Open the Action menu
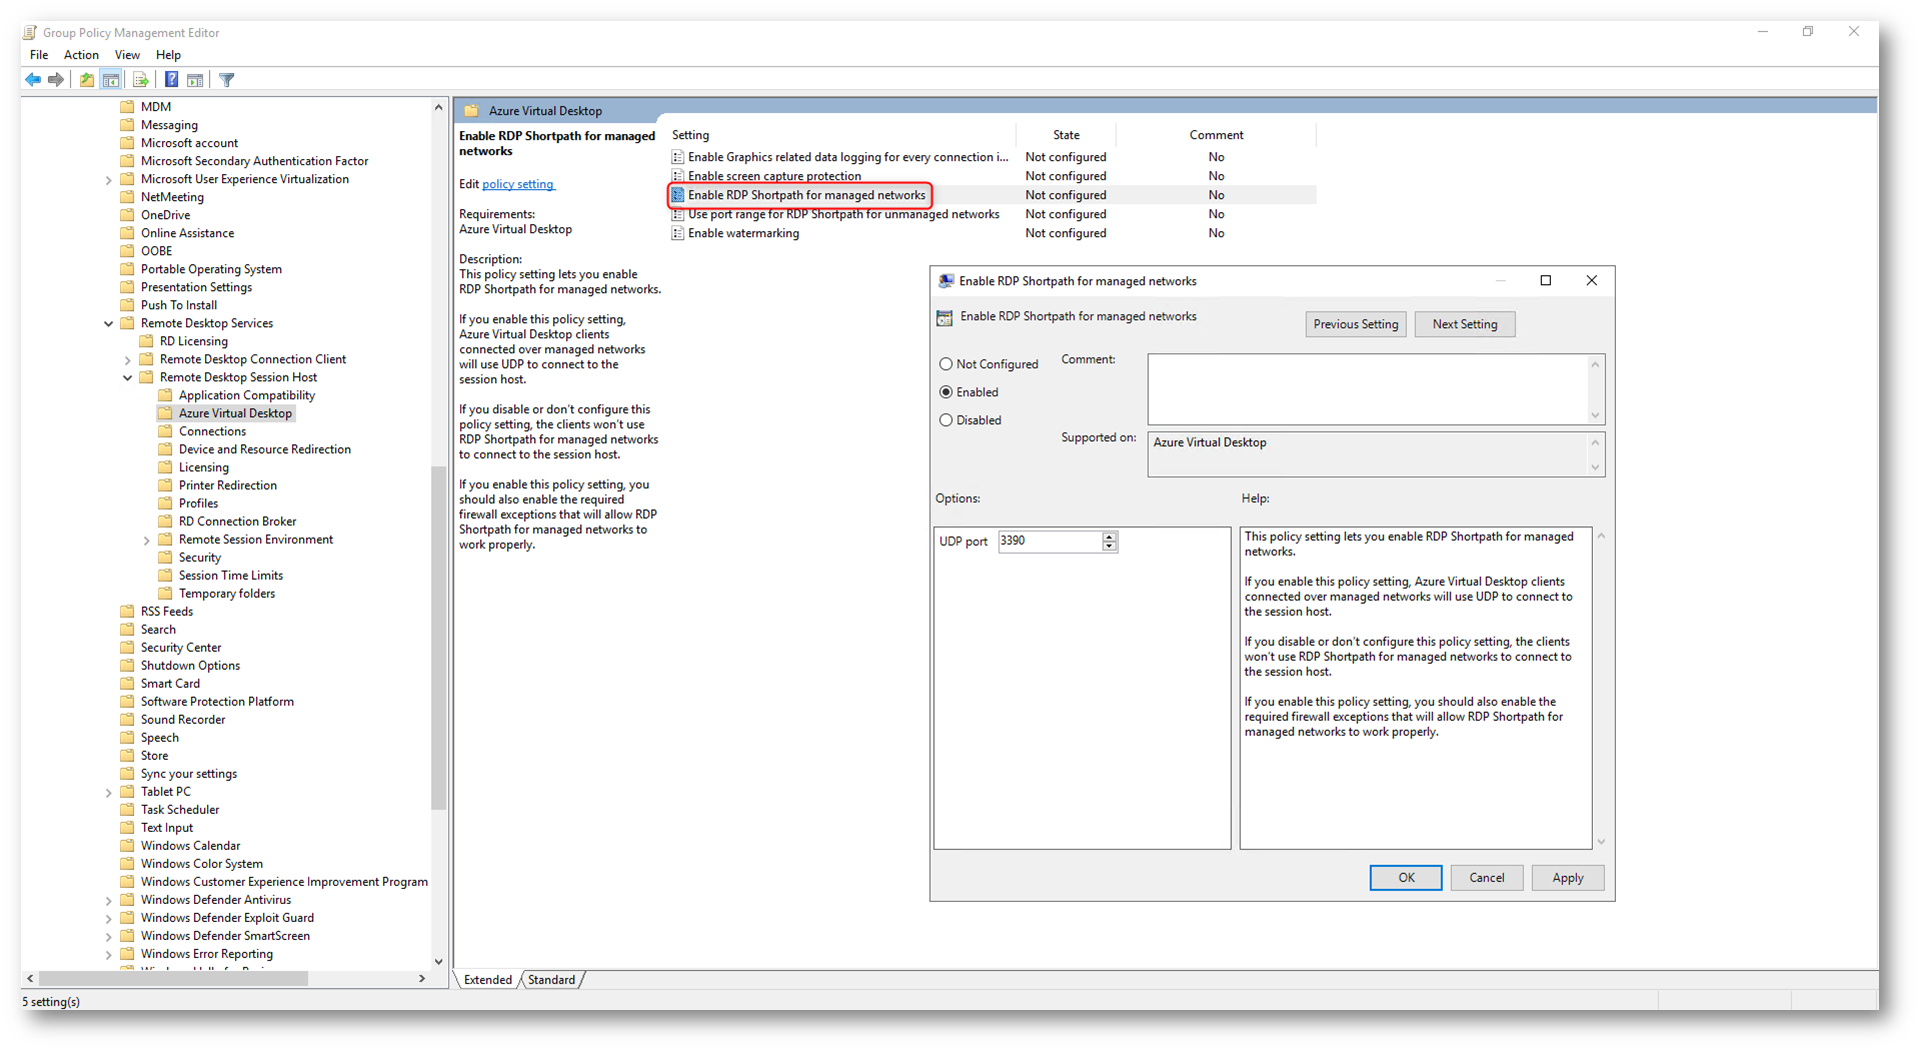1921x1052 pixels. coord(81,55)
